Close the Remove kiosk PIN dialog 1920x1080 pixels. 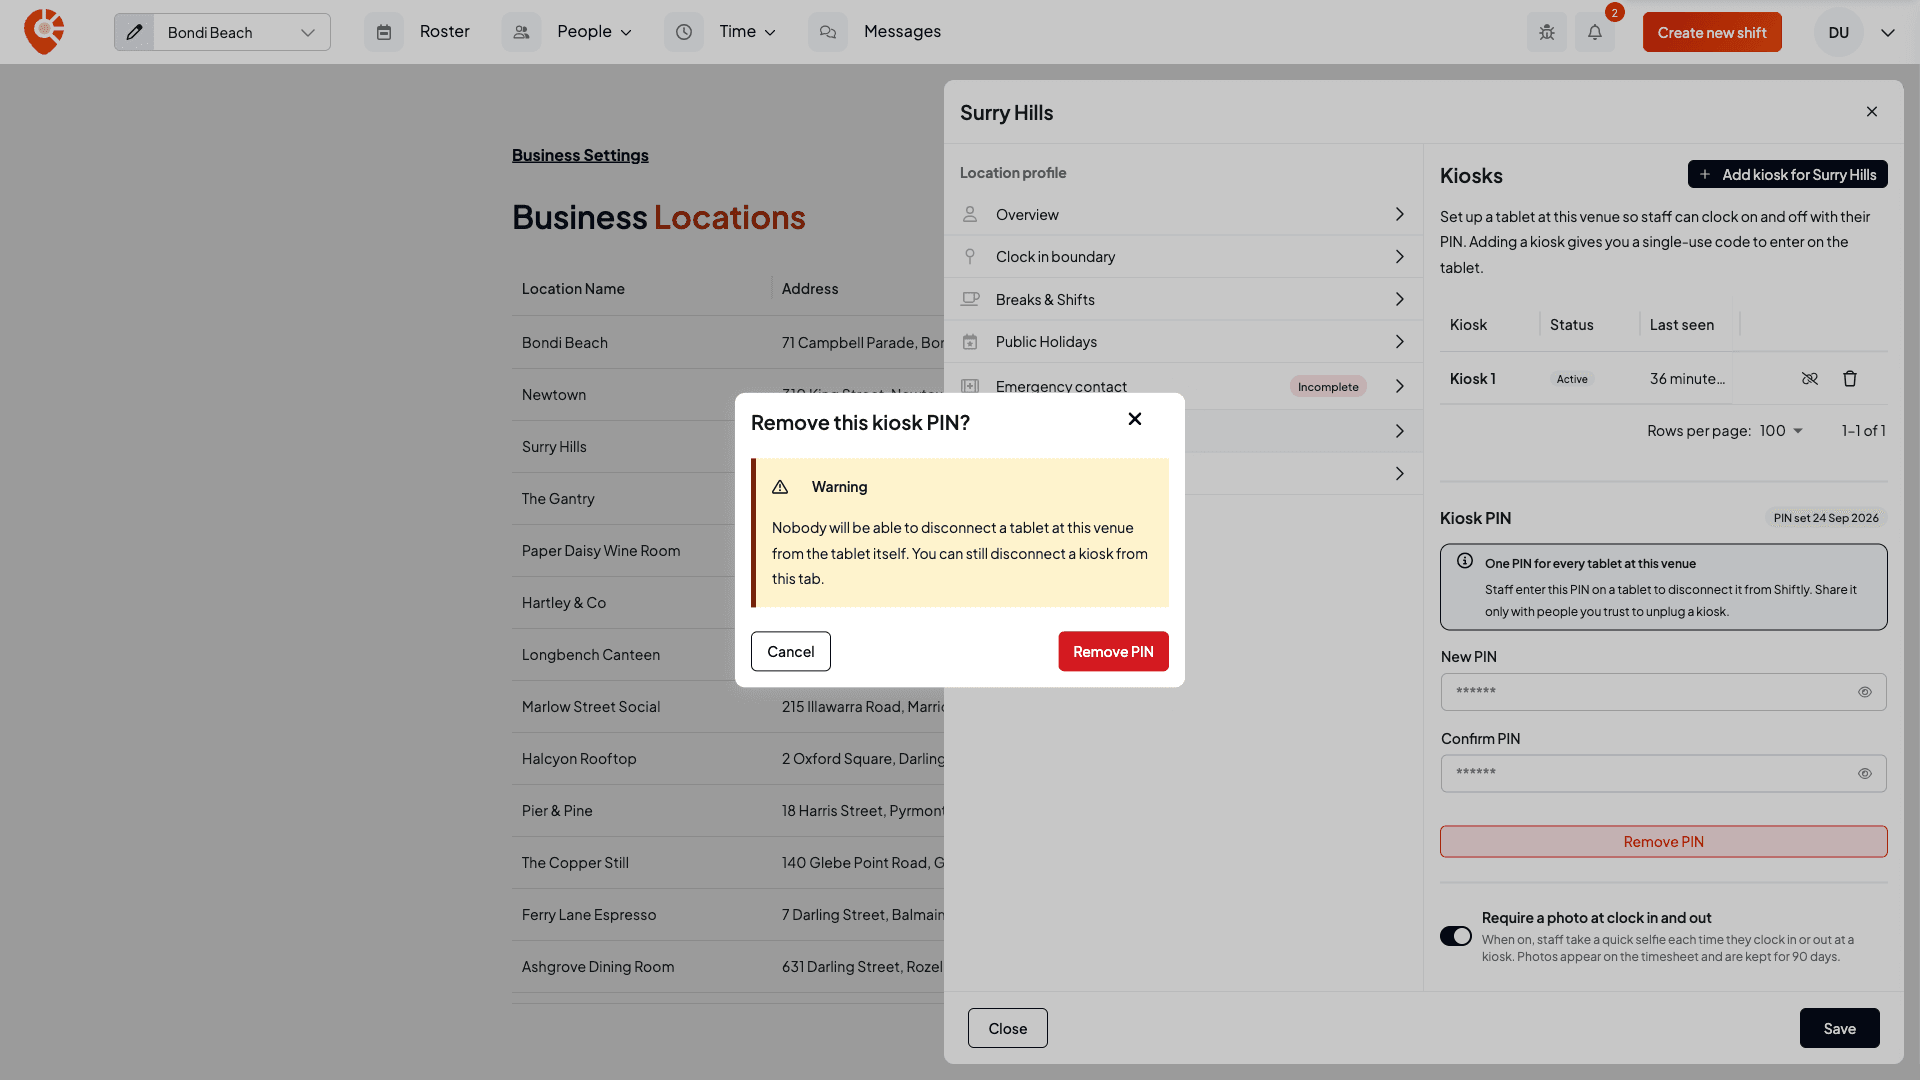click(x=1135, y=419)
